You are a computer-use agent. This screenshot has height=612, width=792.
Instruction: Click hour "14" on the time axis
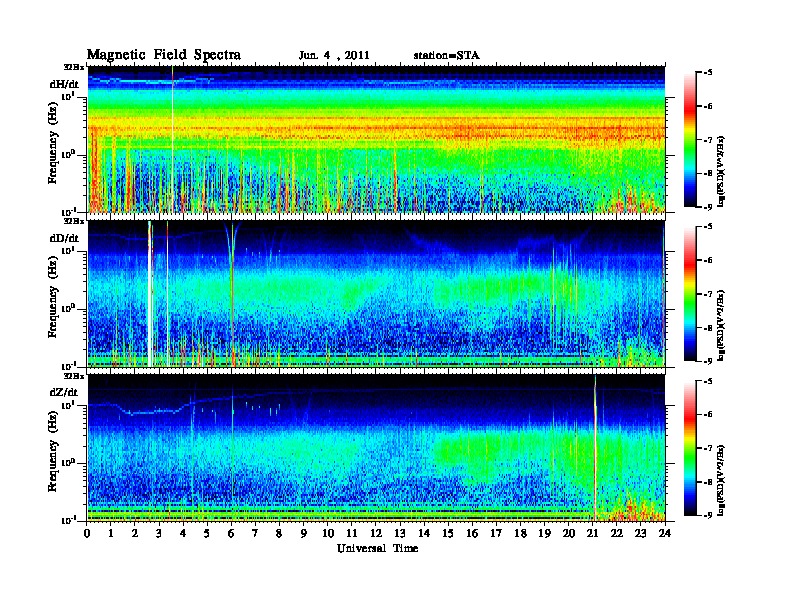424,533
